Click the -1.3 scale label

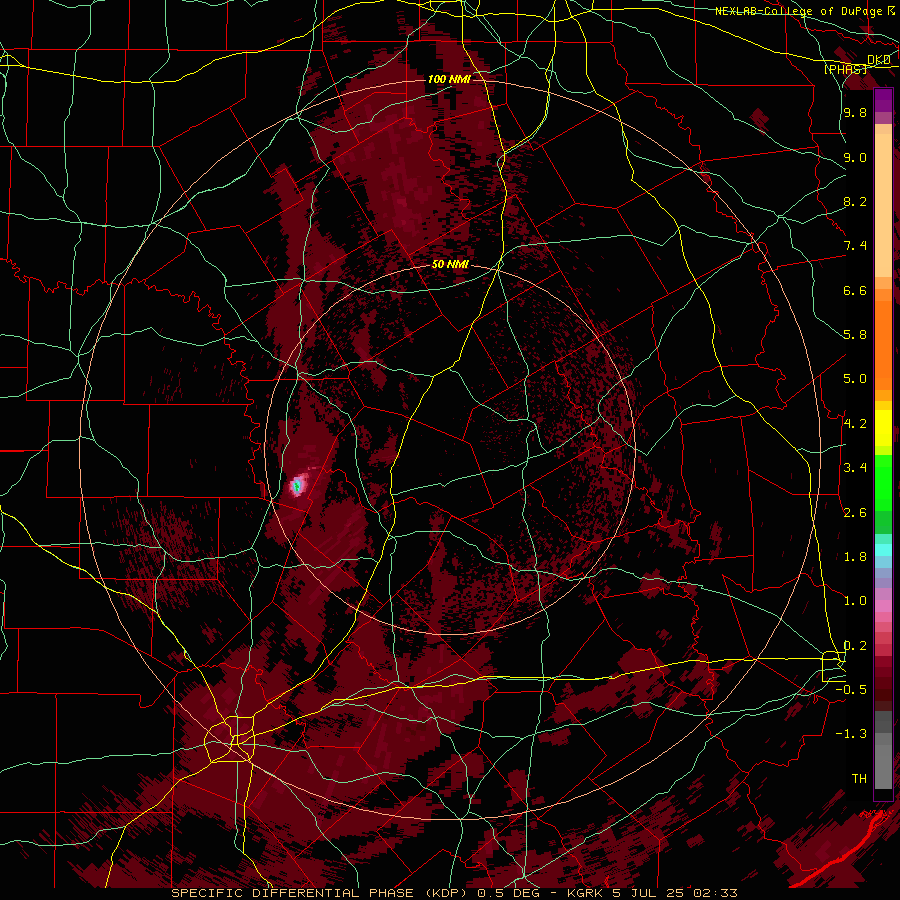point(851,734)
